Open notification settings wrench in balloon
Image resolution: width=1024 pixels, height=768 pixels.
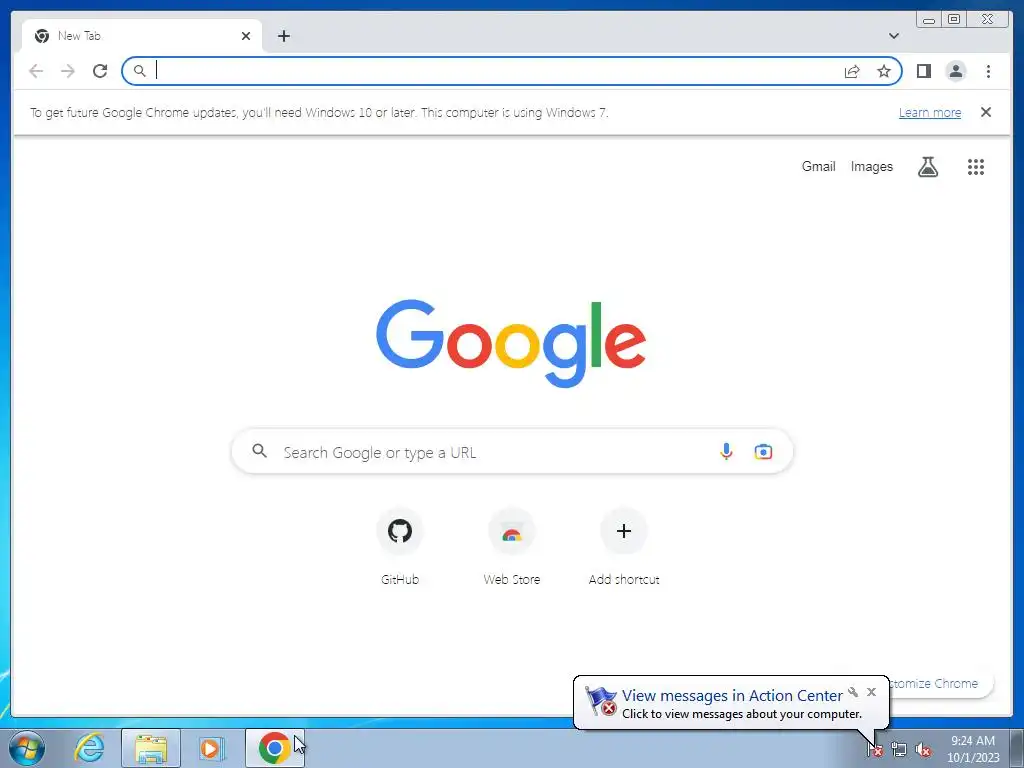pyautogui.click(x=853, y=692)
